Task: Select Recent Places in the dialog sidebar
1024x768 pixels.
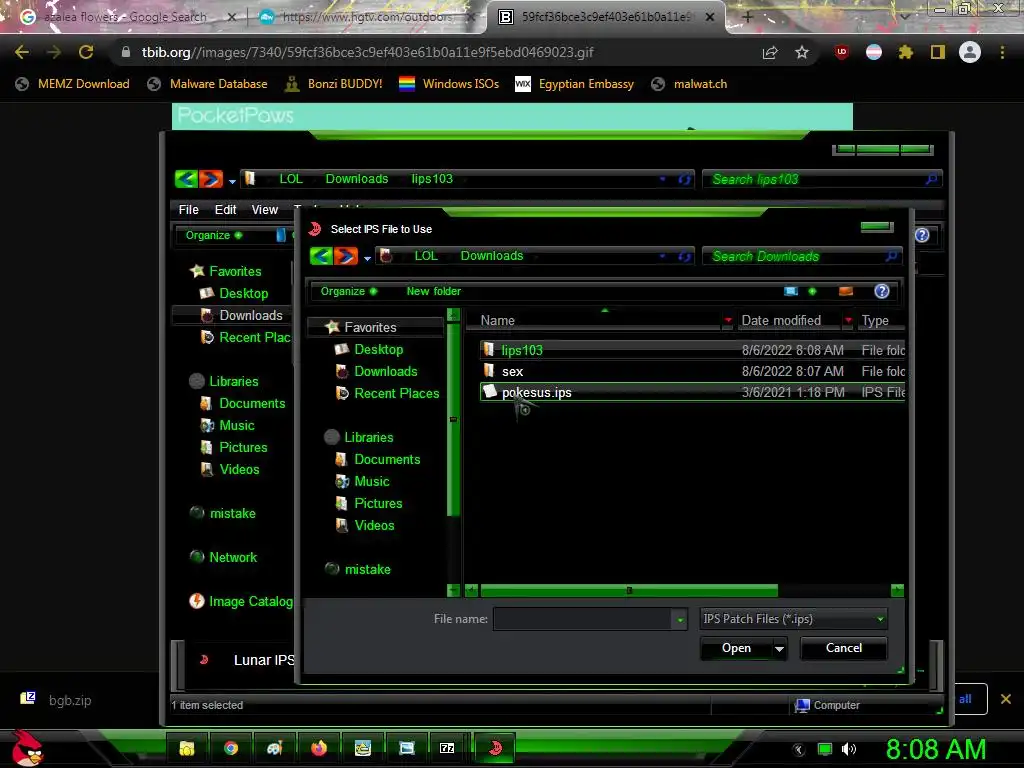Action: [x=396, y=394]
